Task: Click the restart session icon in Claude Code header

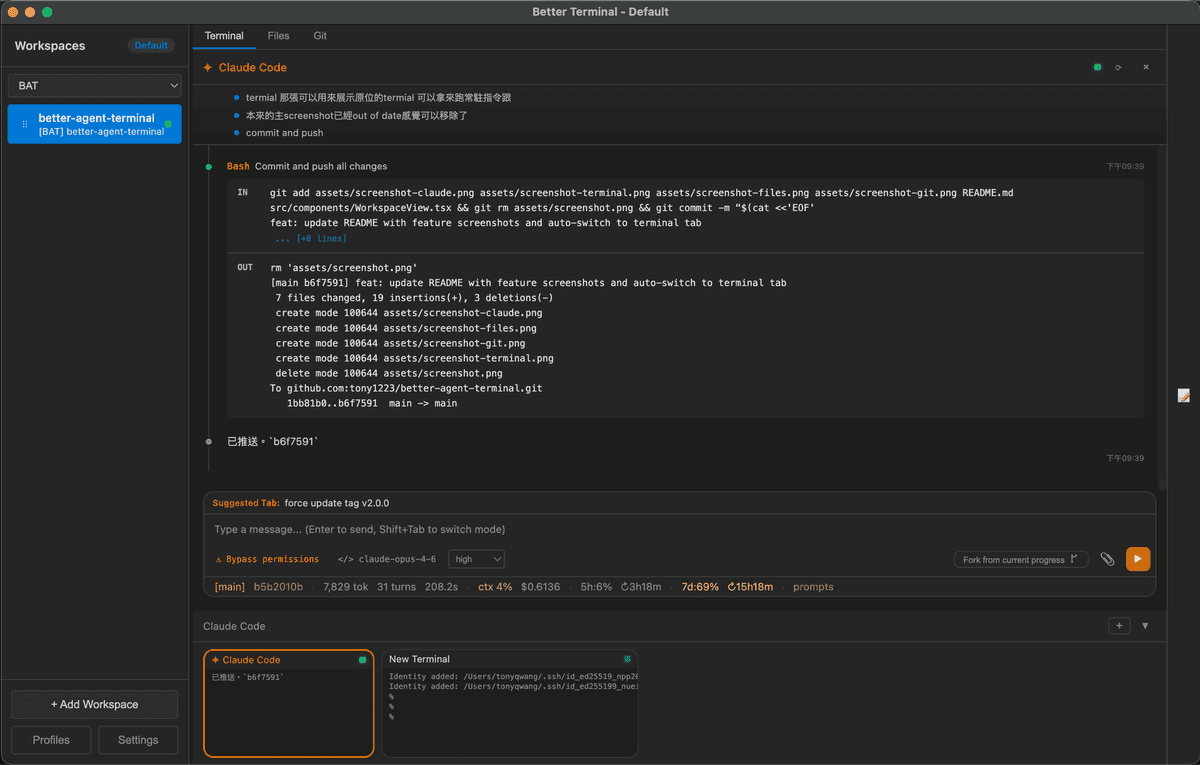Action: [x=1118, y=67]
